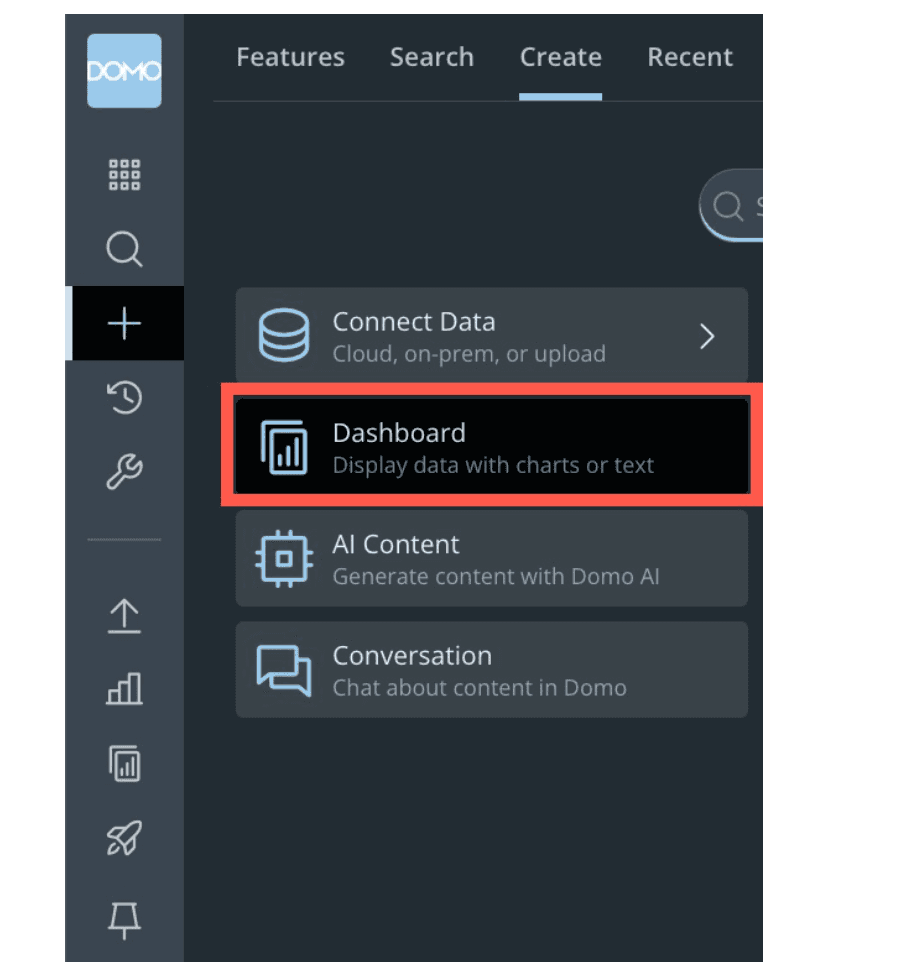Open the apps grid icon
Screen dimensions: 916x962
click(125, 175)
